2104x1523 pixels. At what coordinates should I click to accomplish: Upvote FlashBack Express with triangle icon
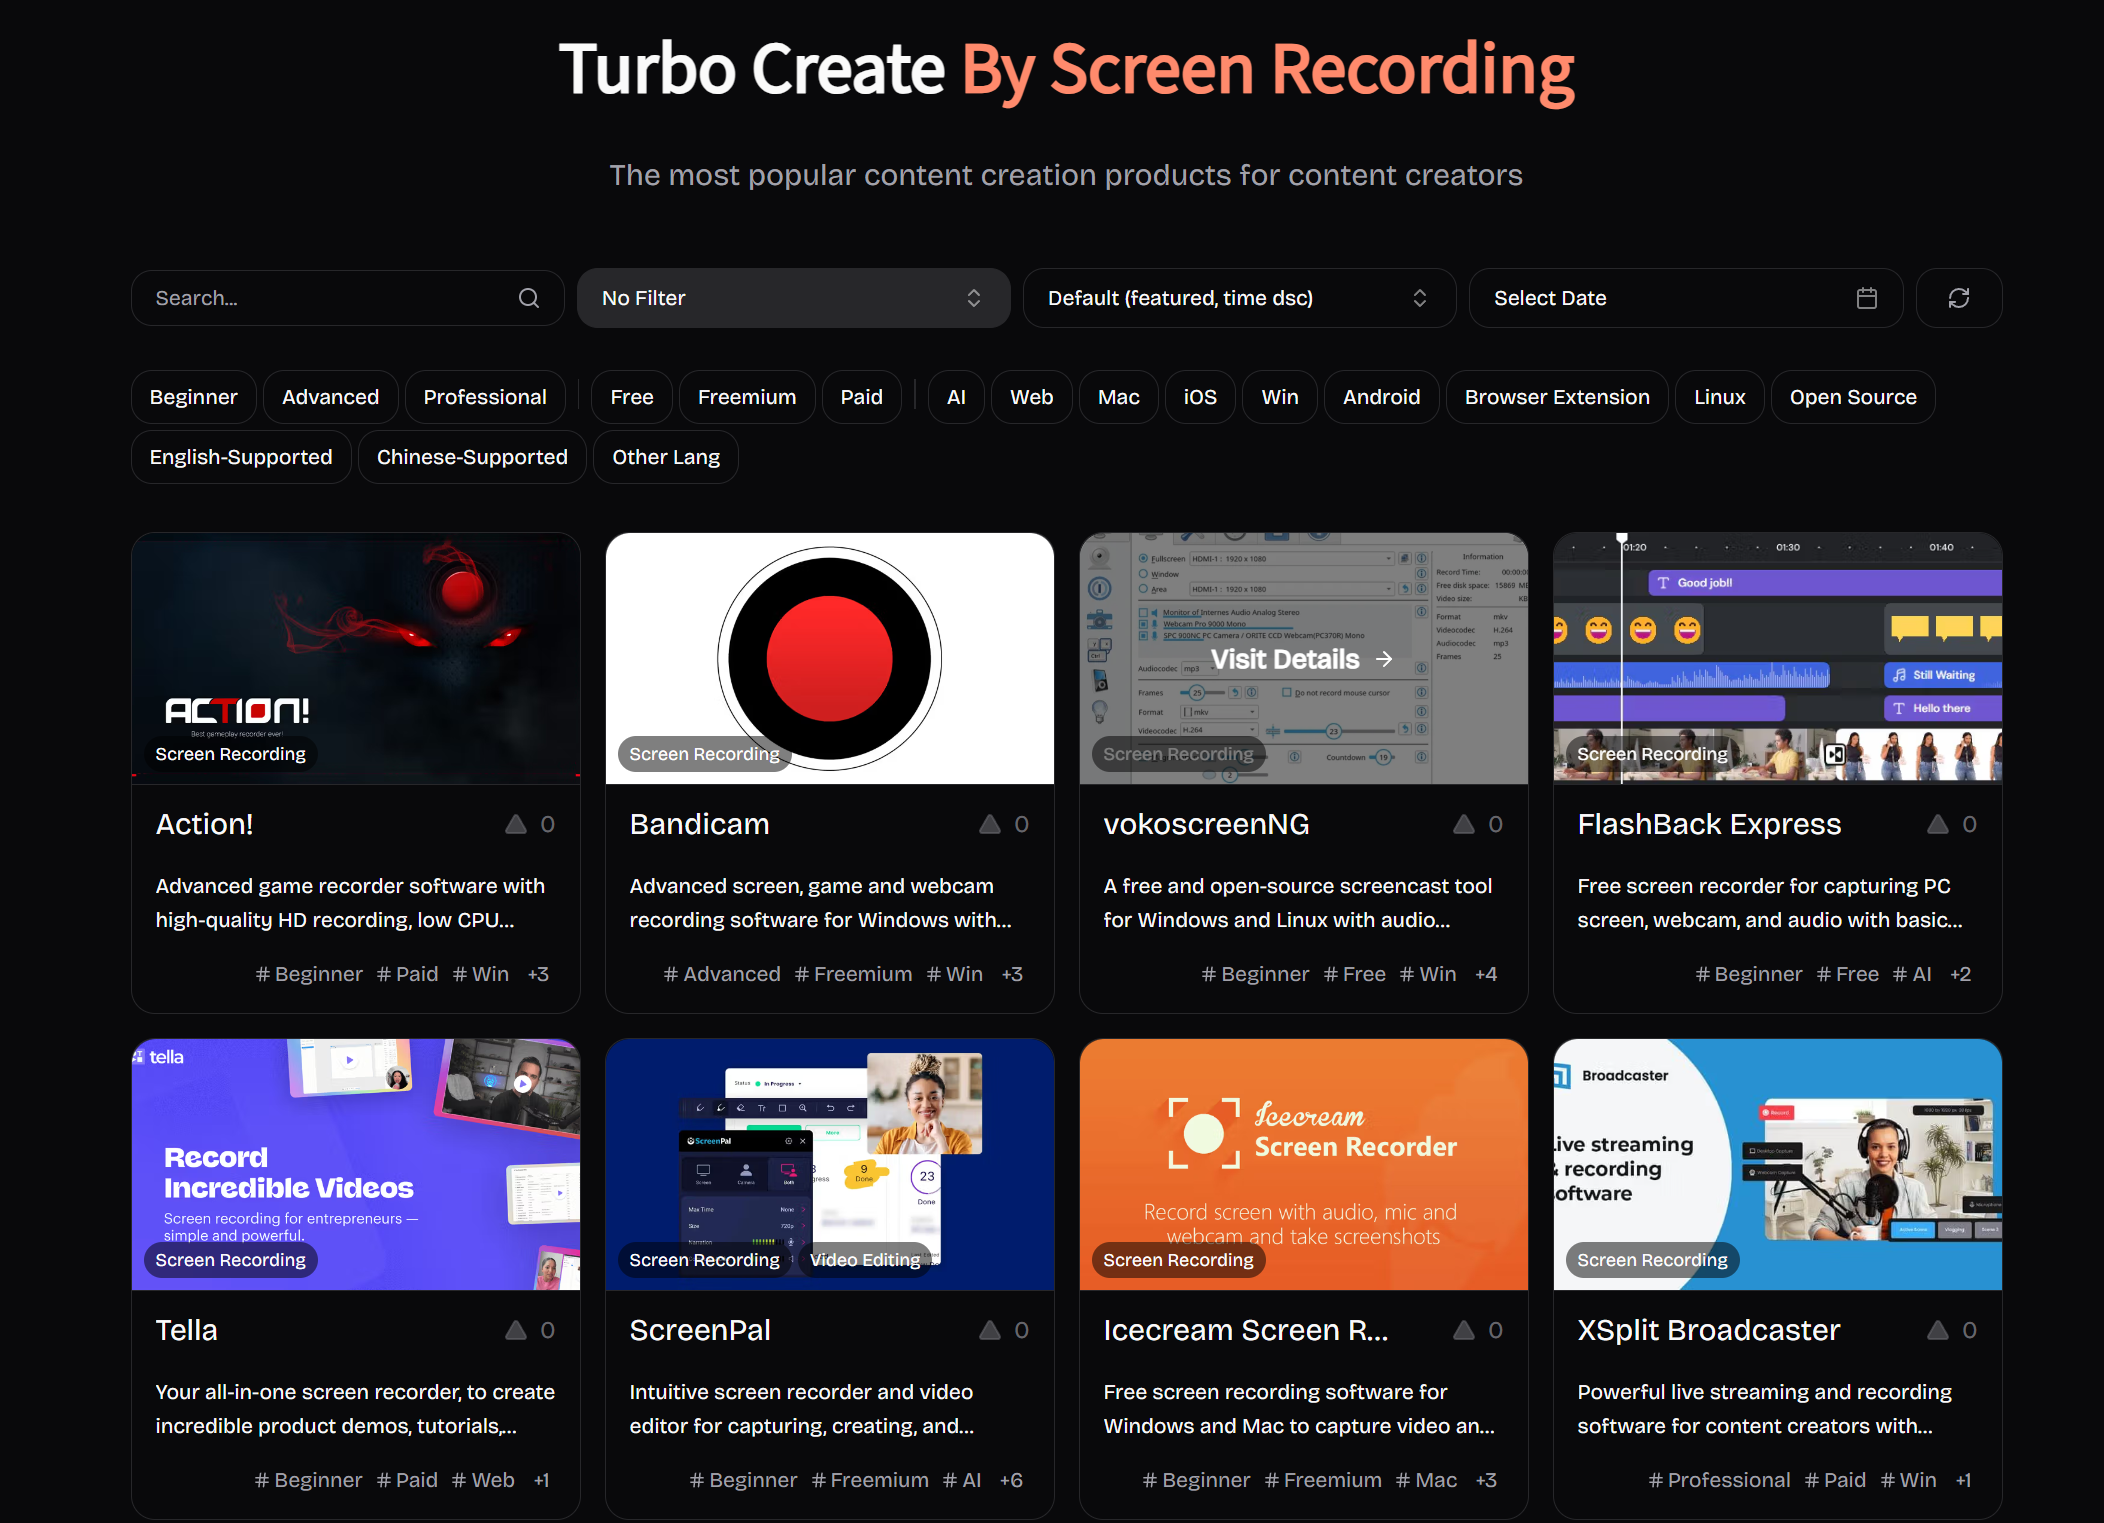coord(1938,824)
